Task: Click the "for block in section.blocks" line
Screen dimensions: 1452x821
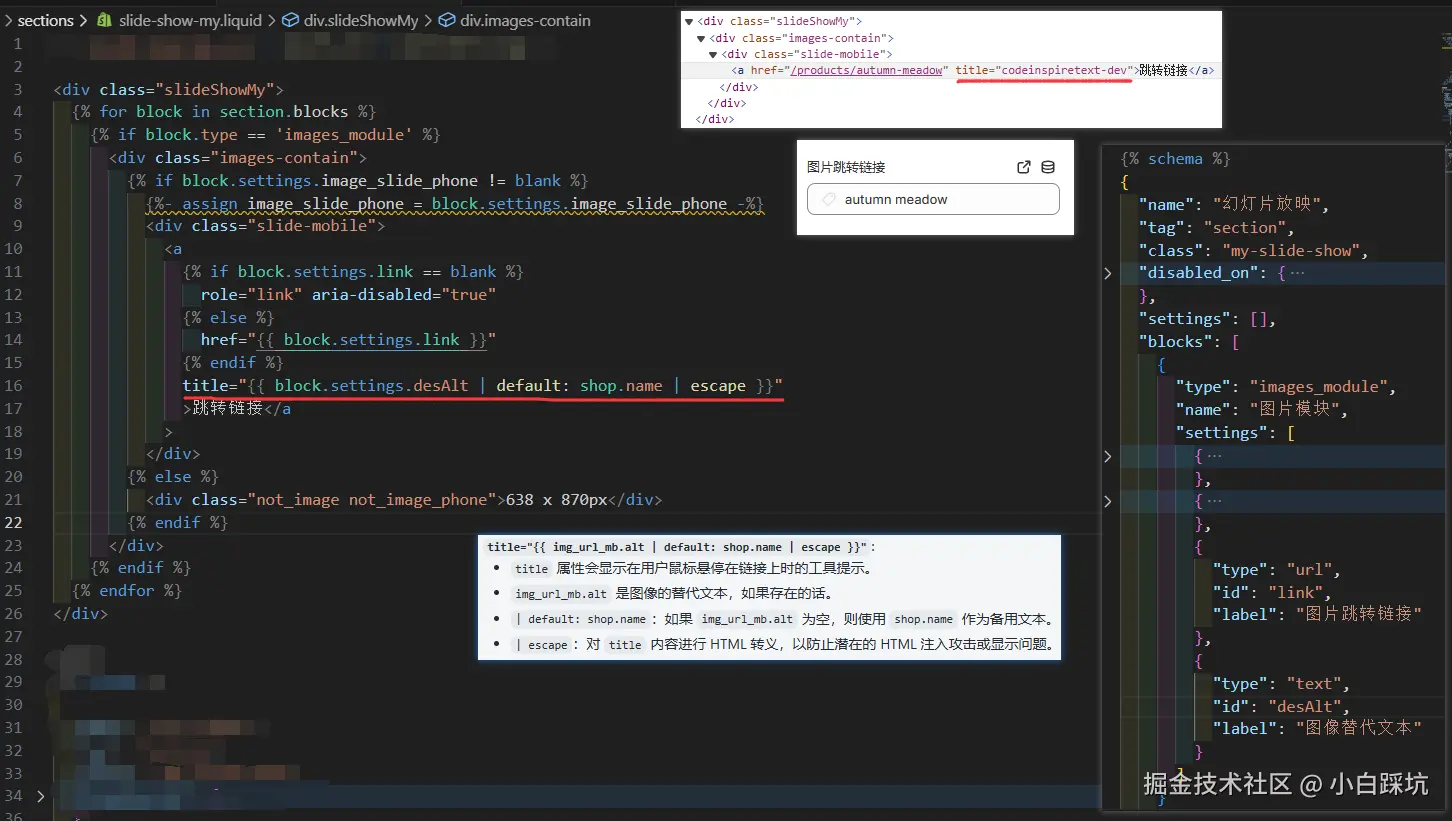Action: point(224,111)
